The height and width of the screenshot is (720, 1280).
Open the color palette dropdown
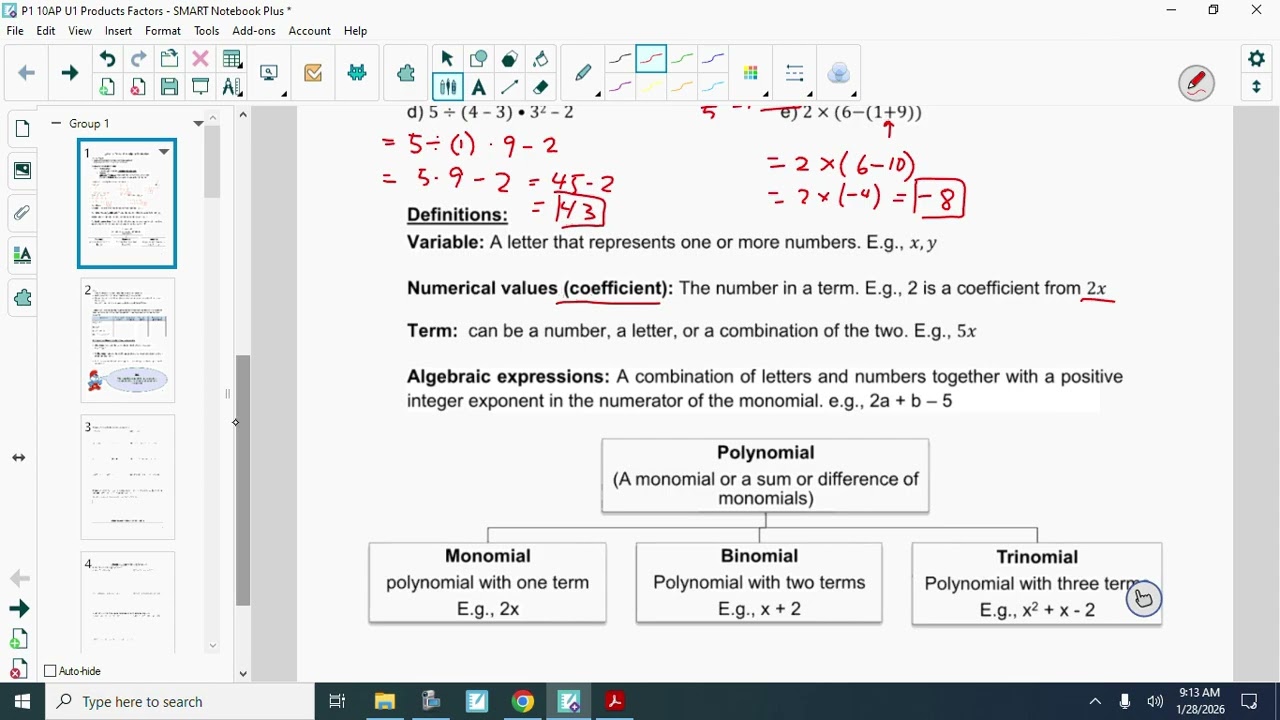click(751, 73)
